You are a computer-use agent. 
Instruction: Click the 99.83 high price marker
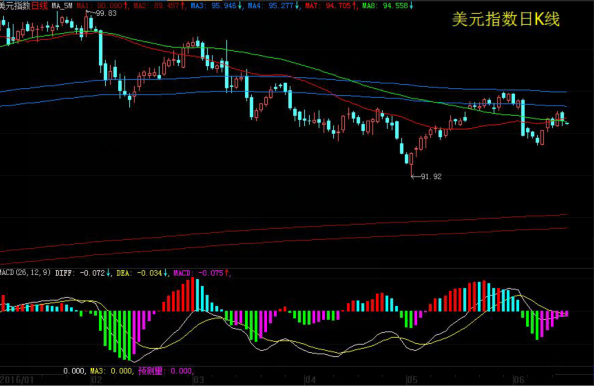coord(106,13)
